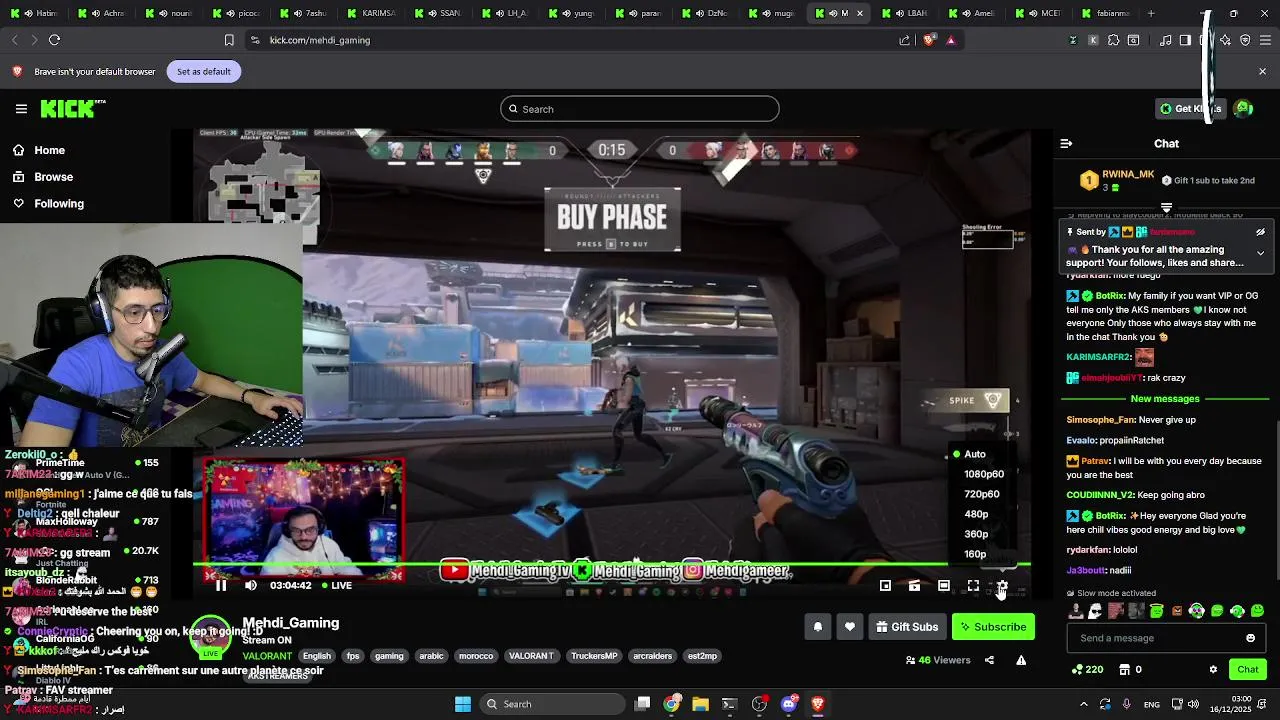Click the Gift Subs button
Image resolution: width=1280 pixels, height=720 pixels.
(907, 627)
